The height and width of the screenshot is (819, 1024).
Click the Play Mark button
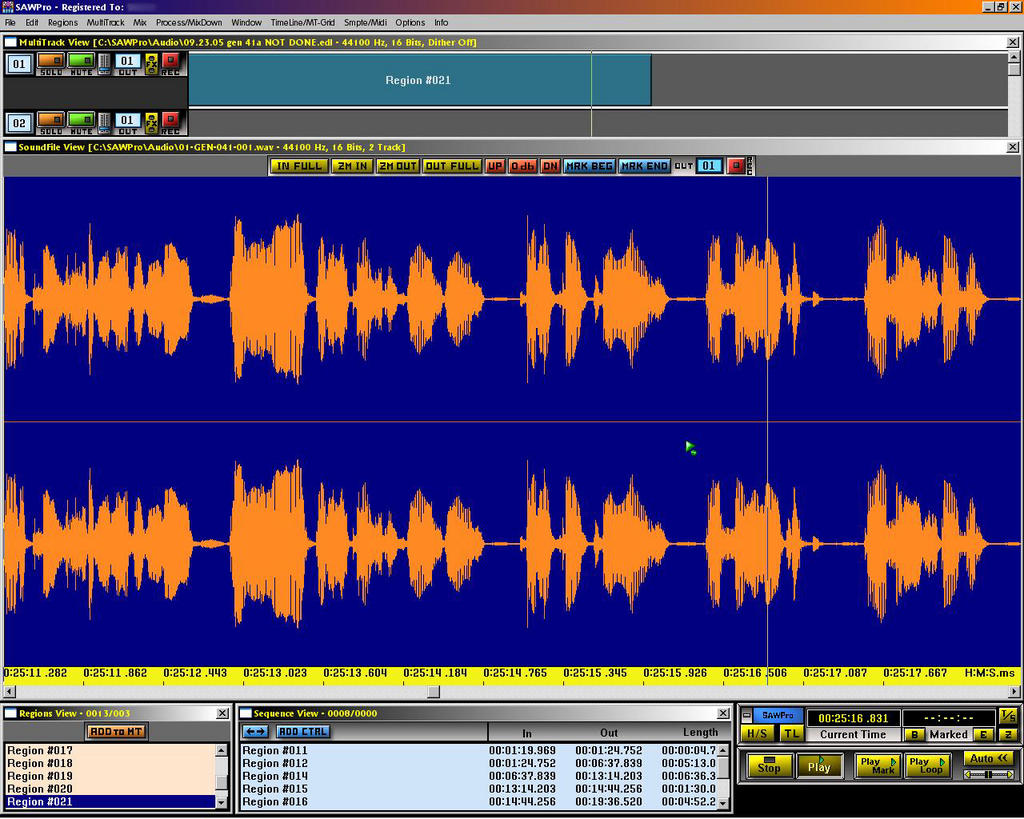point(877,765)
